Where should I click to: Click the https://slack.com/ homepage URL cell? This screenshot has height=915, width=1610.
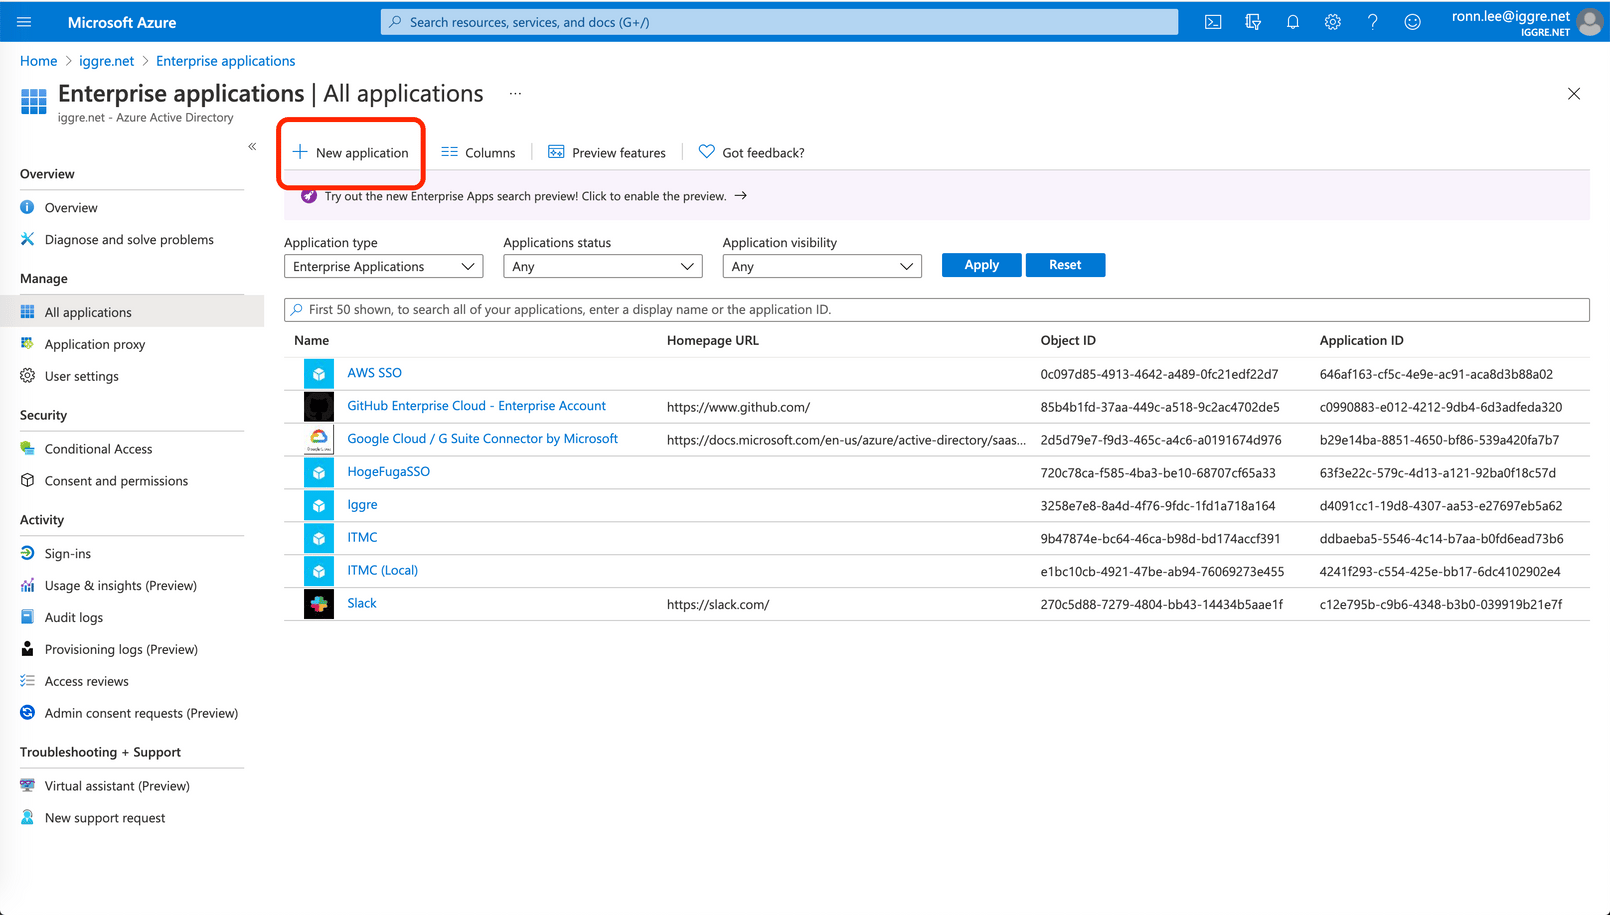tap(718, 605)
